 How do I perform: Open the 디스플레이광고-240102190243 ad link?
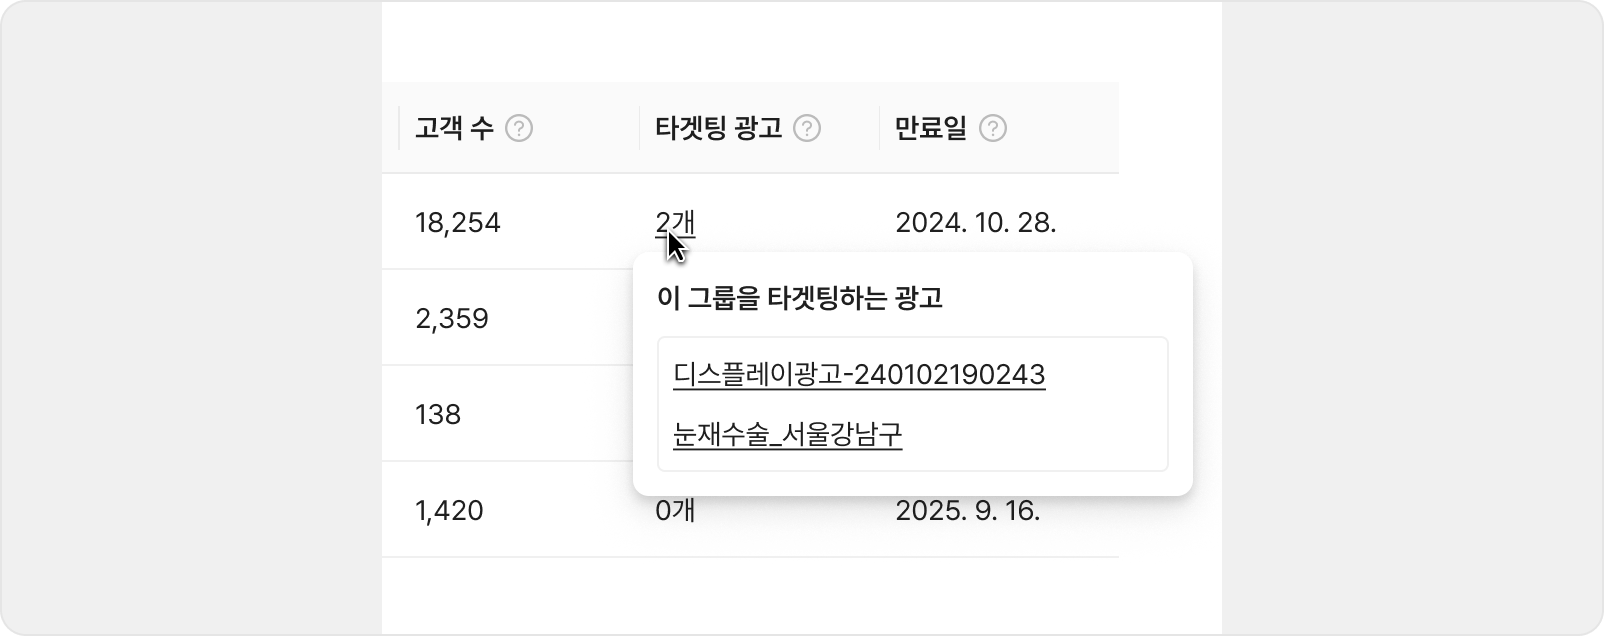tap(859, 375)
